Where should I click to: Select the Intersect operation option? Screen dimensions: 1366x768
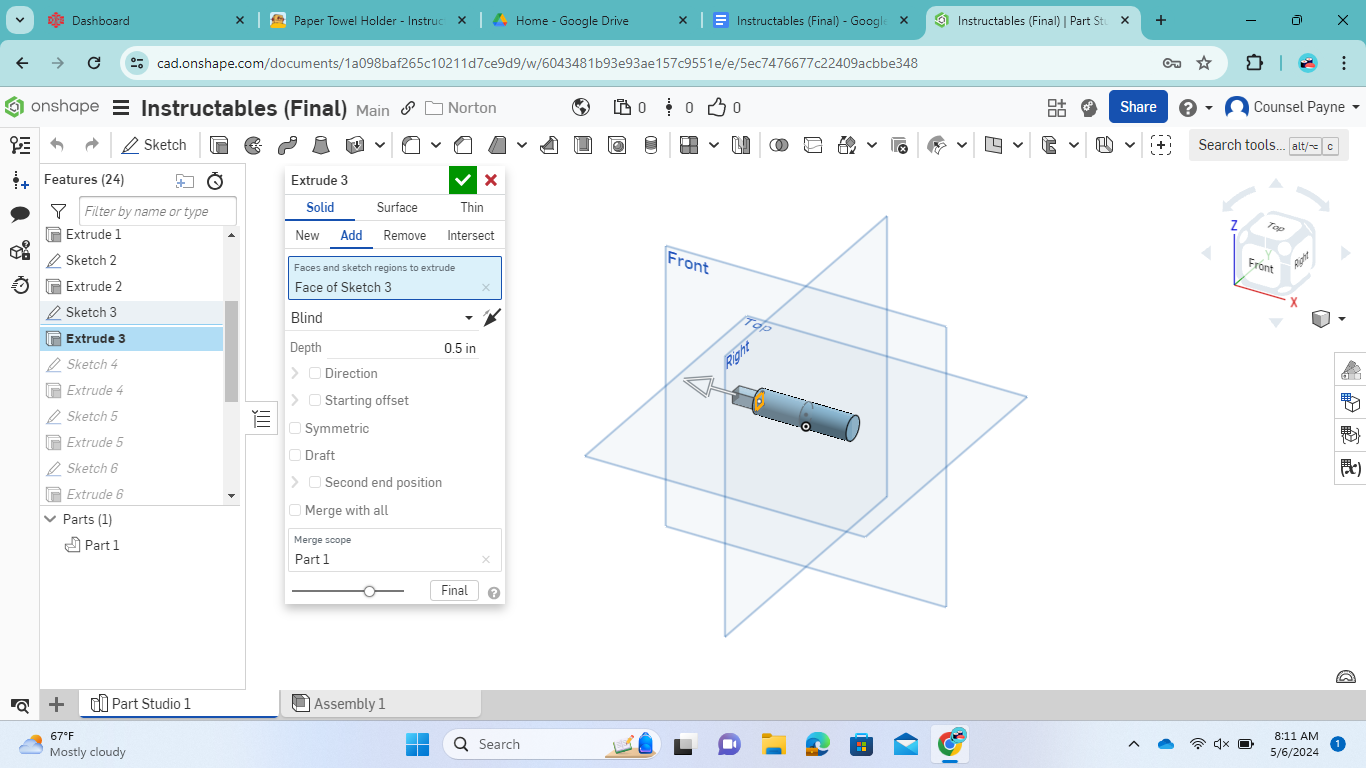[x=471, y=235]
